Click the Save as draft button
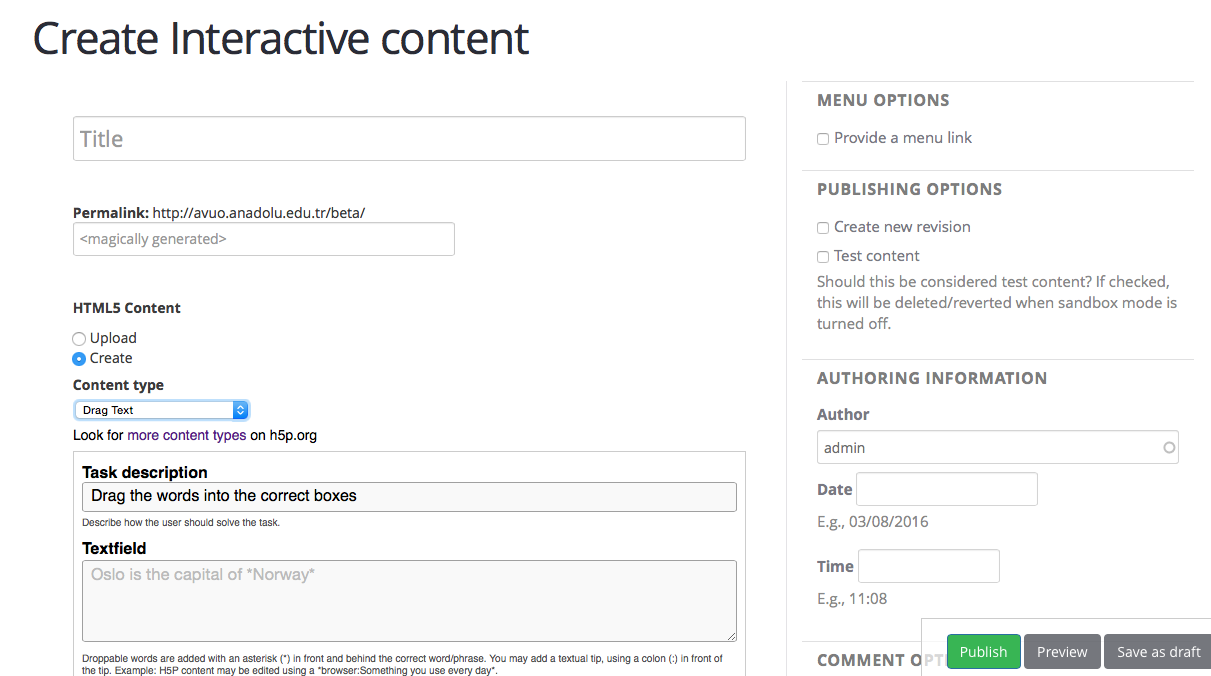1211x676 pixels. pos(1158,652)
